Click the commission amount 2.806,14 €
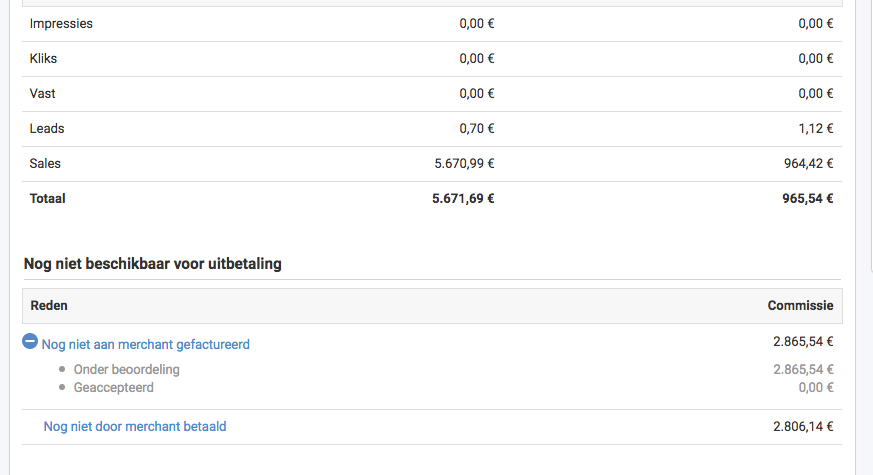The width and height of the screenshot is (873, 475). 803,427
